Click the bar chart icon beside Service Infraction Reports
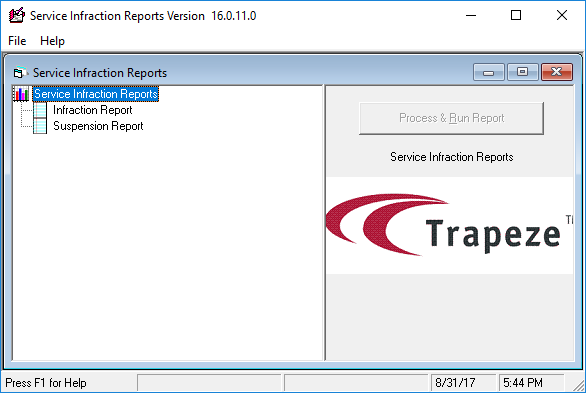586x393 pixels. pos(21,94)
